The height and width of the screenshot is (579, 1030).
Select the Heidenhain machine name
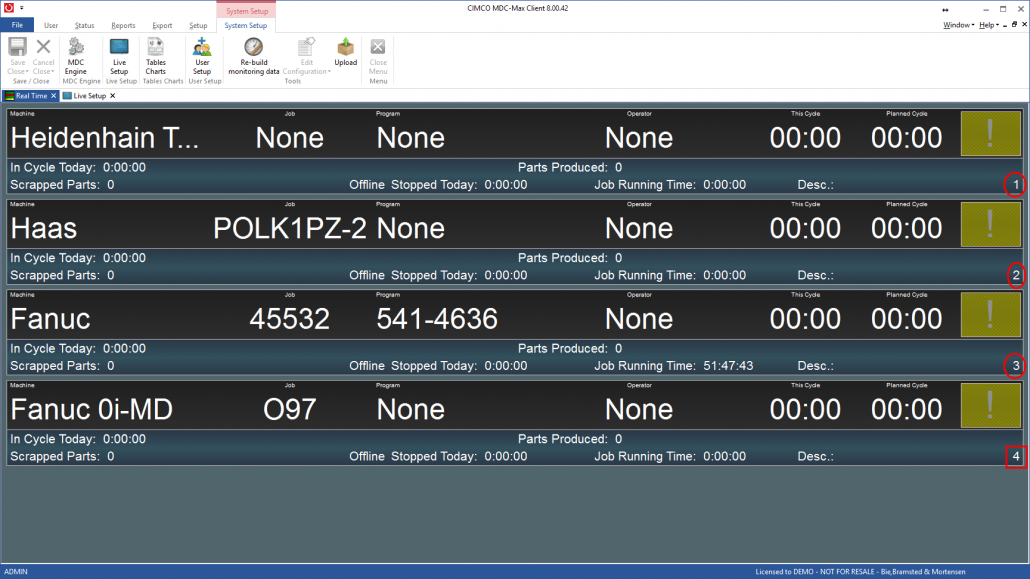(x=104, y=138)
